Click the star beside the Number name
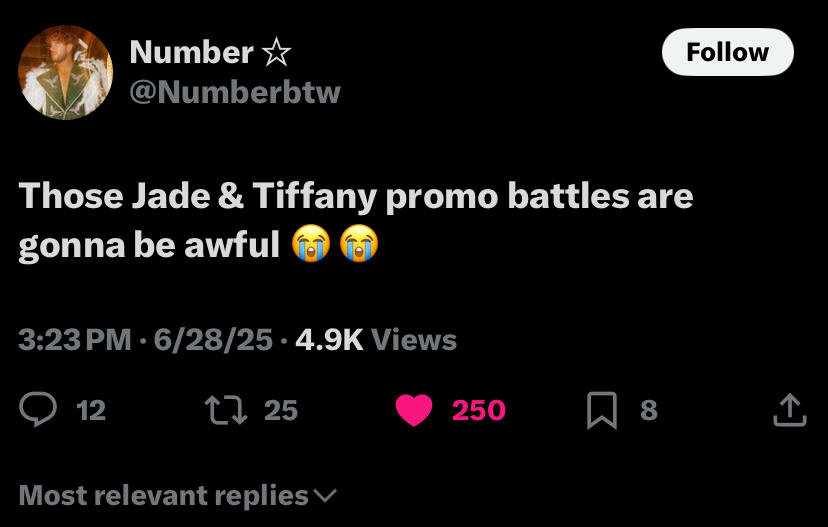 (275, 52)
